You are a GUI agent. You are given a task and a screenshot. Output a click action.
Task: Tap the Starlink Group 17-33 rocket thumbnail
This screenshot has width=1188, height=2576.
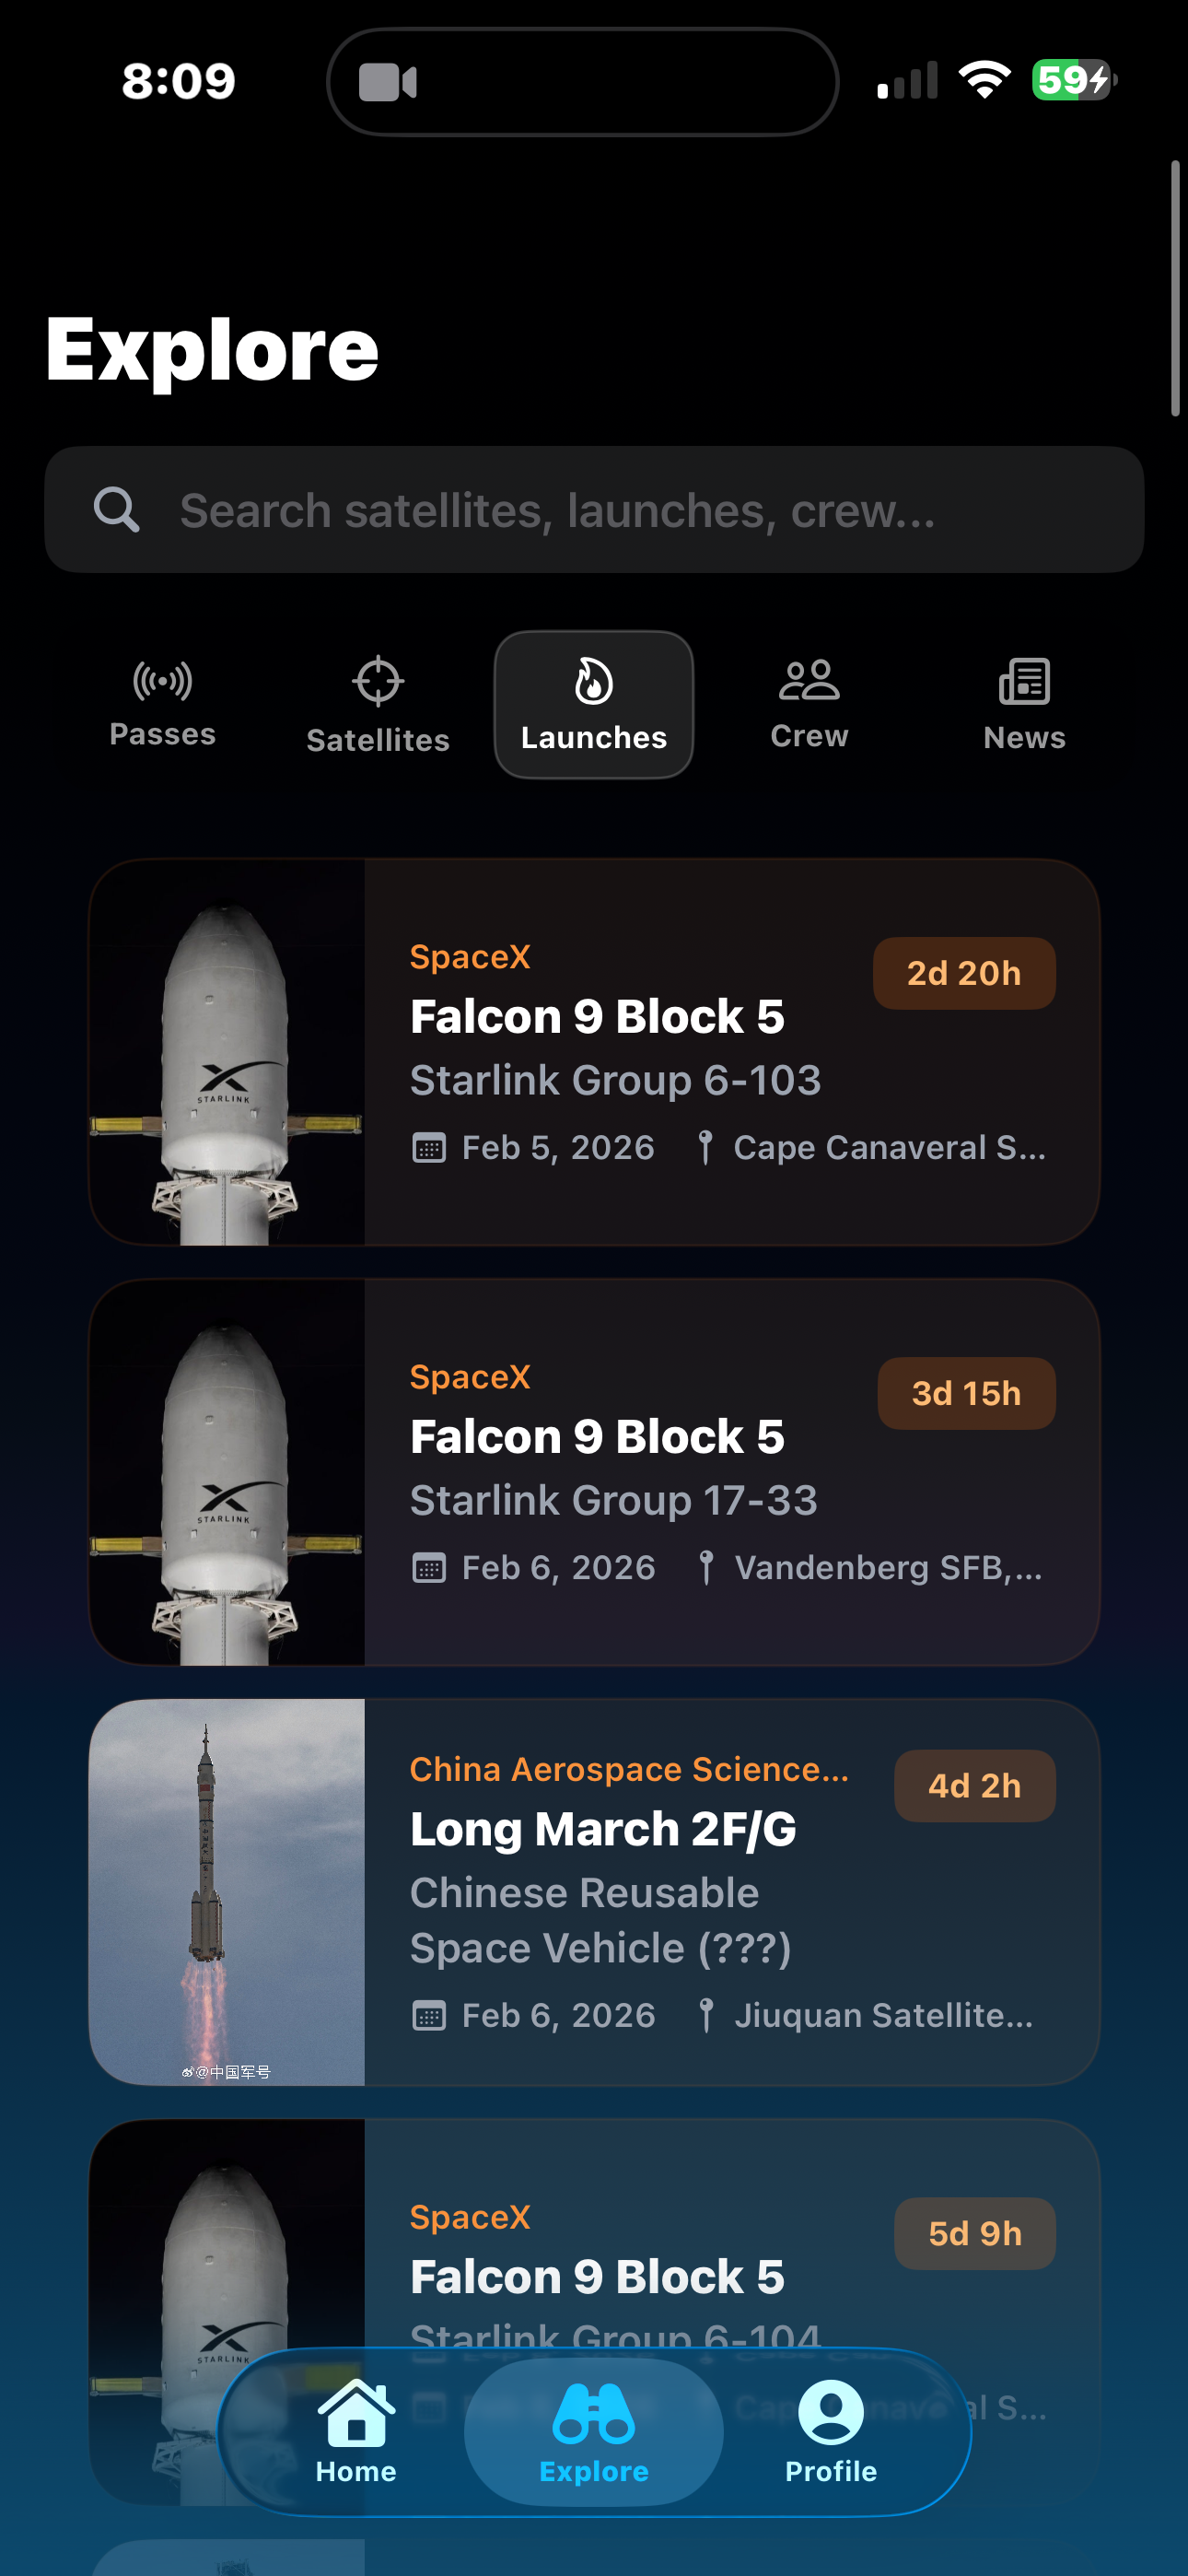pyautogui.click(x=227, y=1470)
